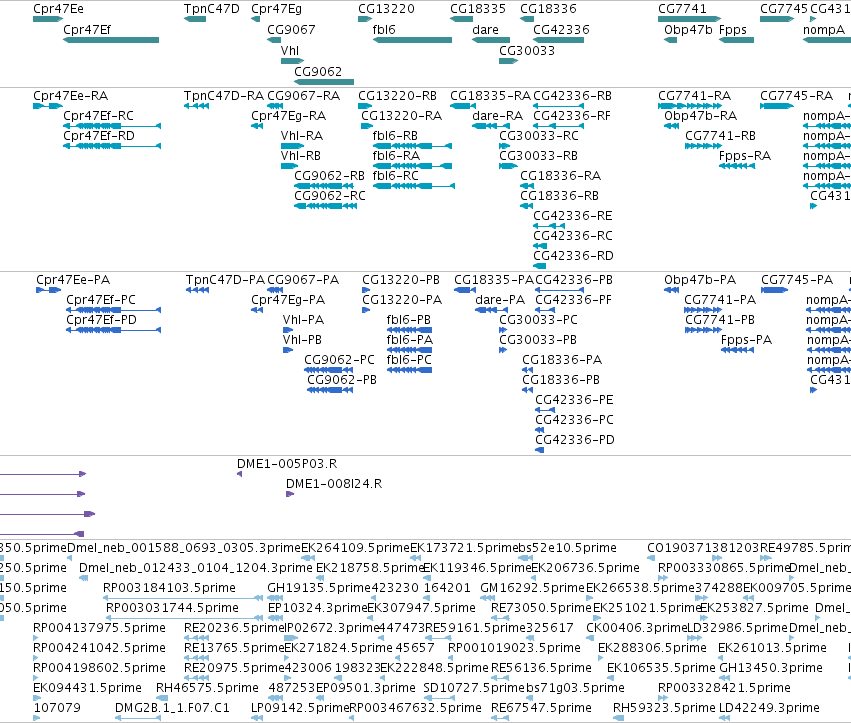
Task: Click the DME1-008I24.R feature
Action: coord(334,484)
